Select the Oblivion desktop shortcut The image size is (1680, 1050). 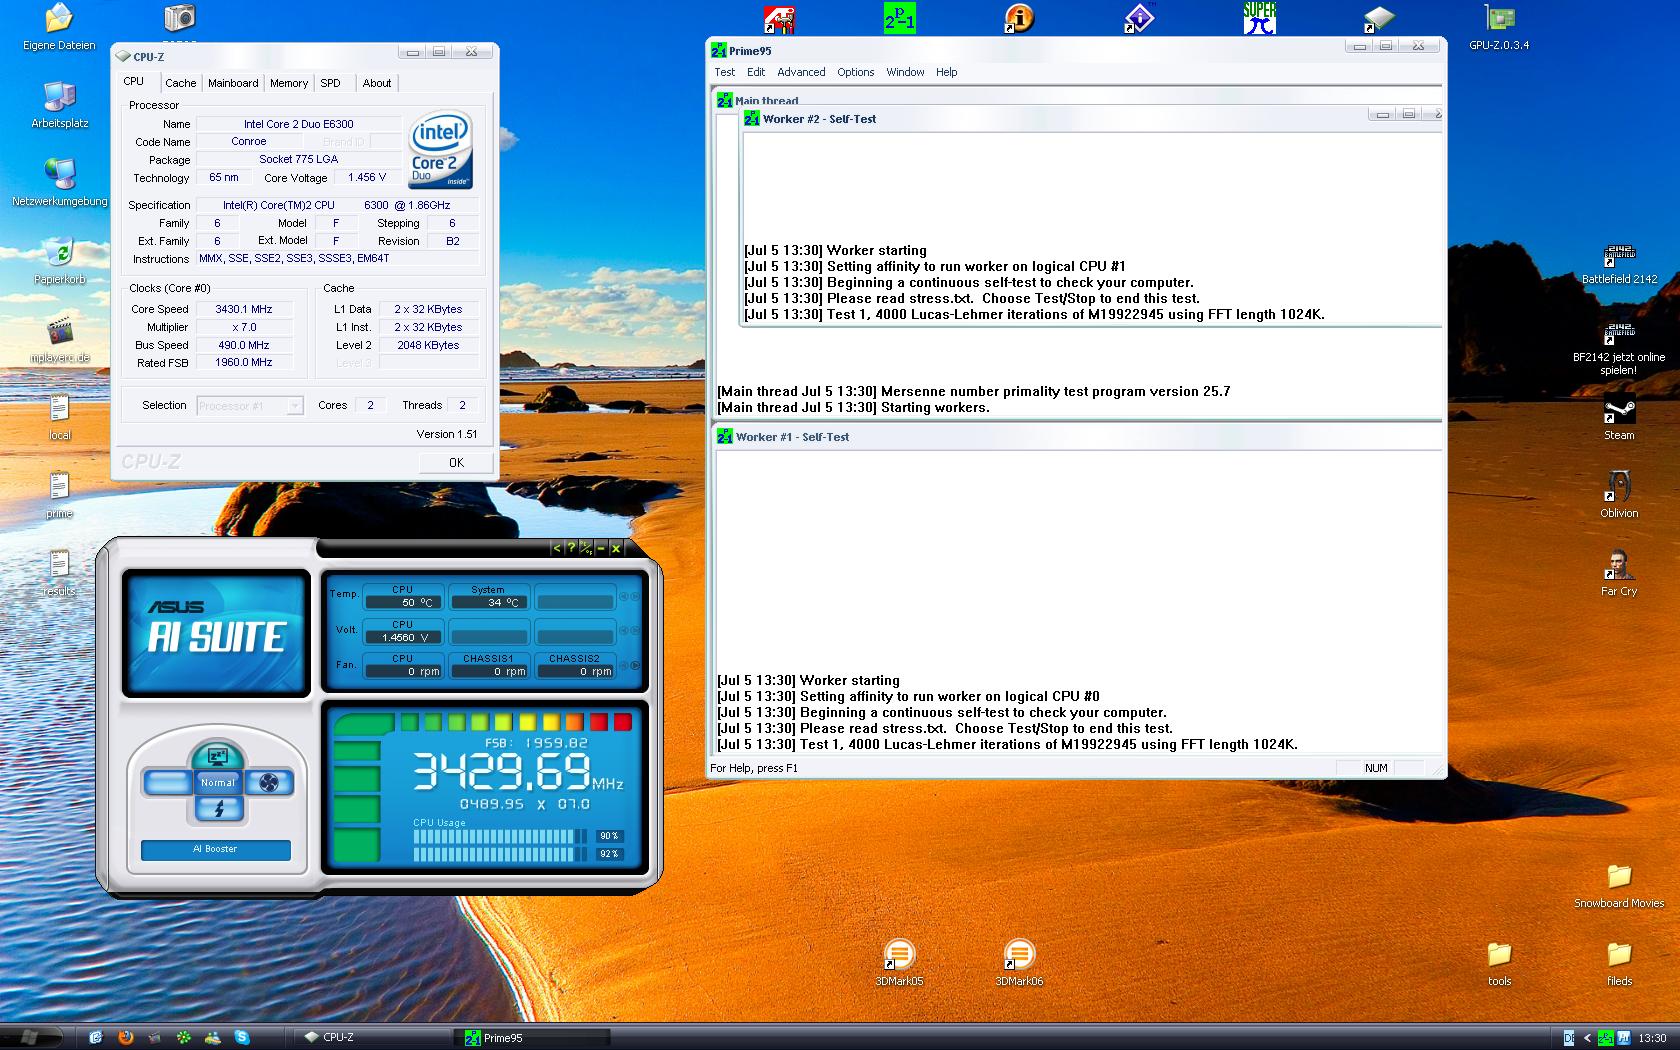(x=1619, y=495)
